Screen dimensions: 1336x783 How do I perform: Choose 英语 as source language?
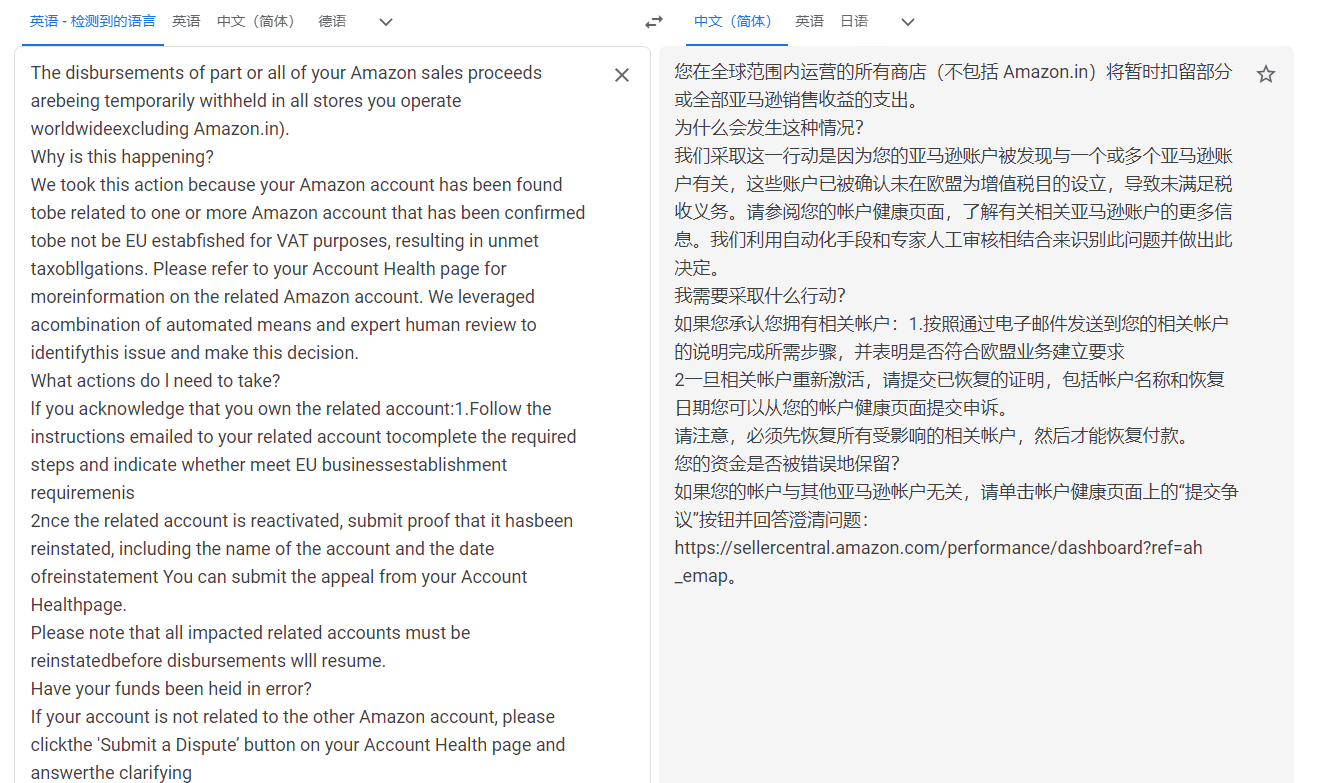(x=186, y=21)
